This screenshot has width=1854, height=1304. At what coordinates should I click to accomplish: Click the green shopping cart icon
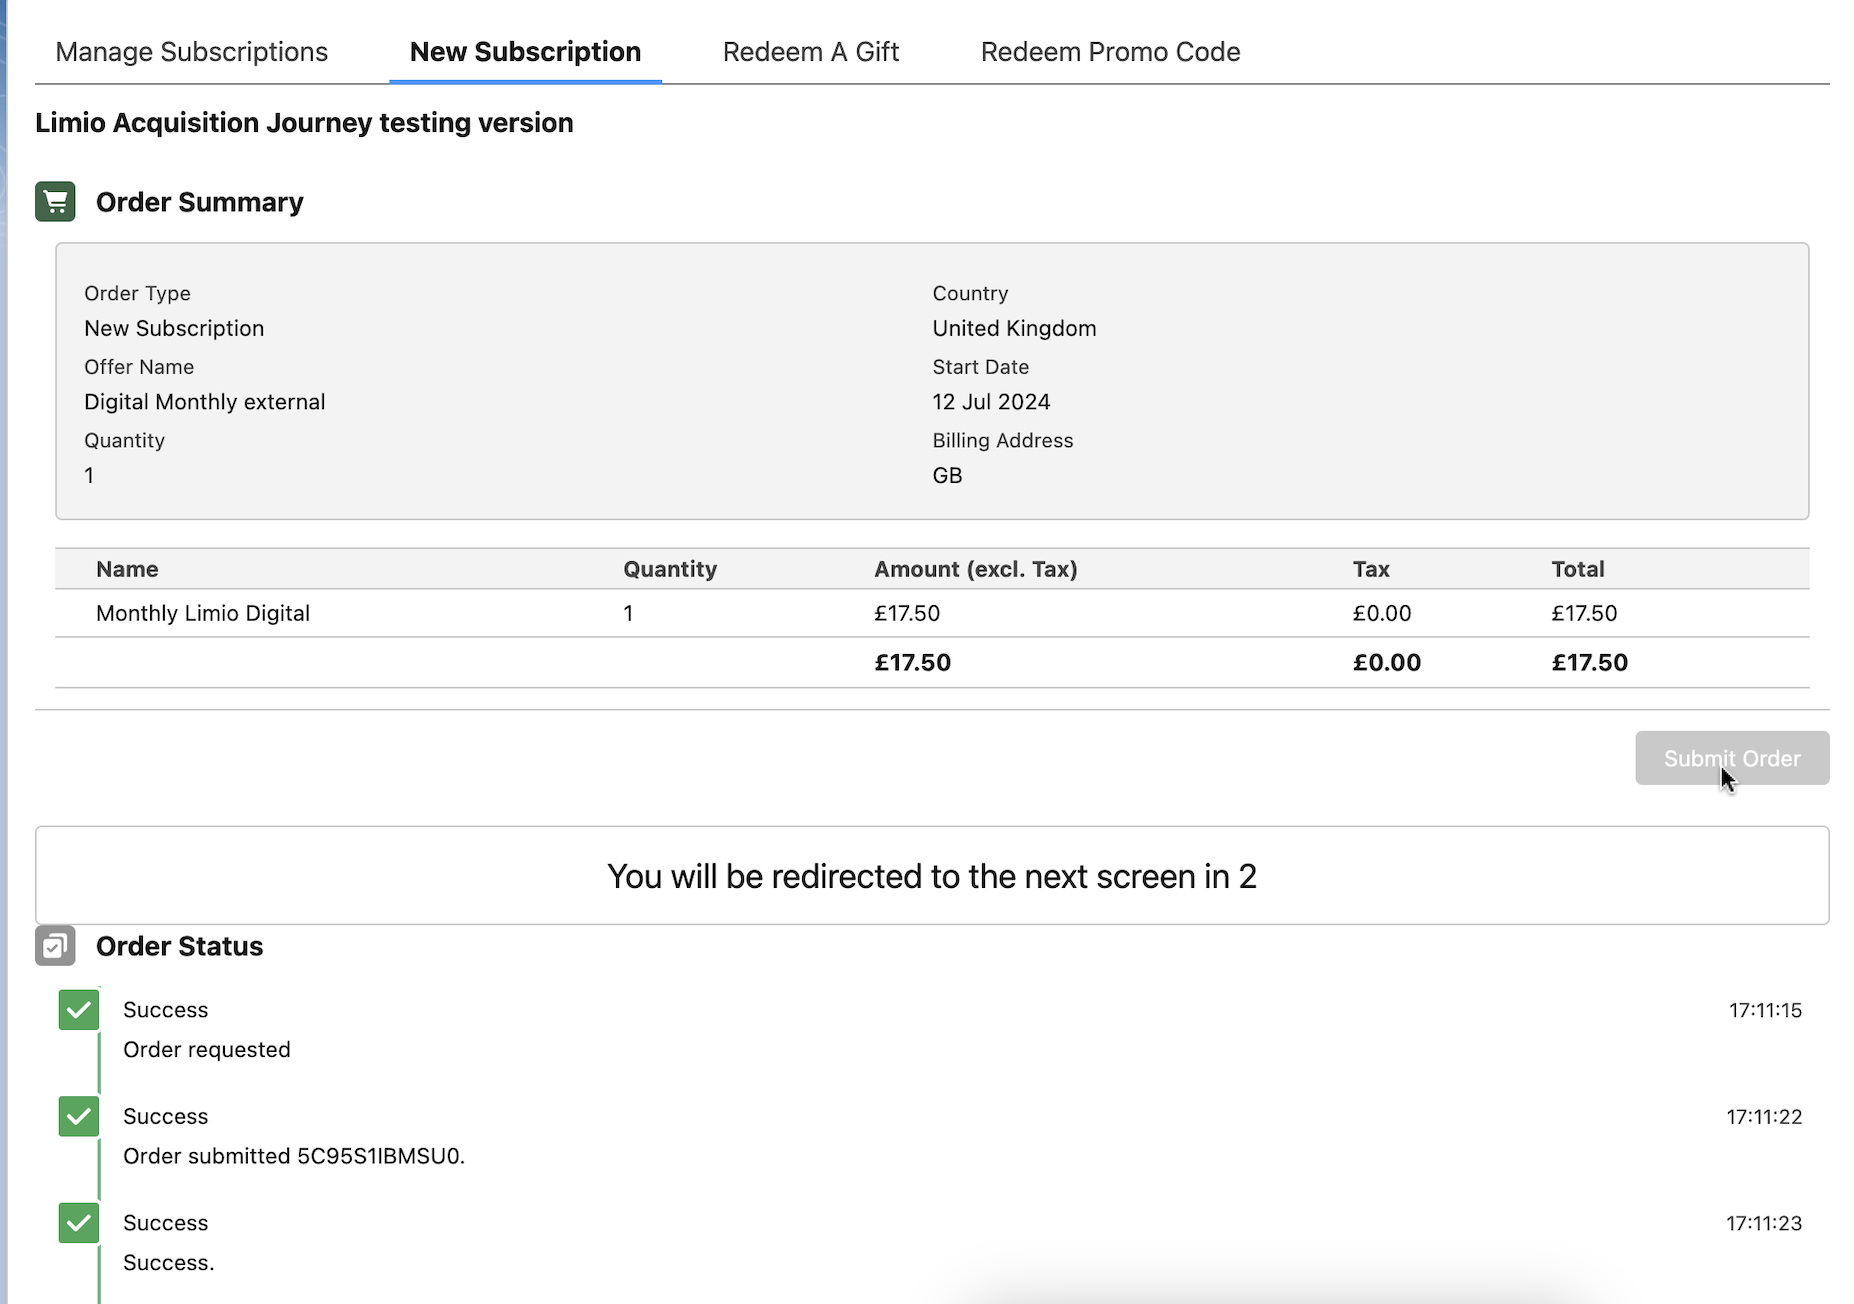(x=55, y=201)
